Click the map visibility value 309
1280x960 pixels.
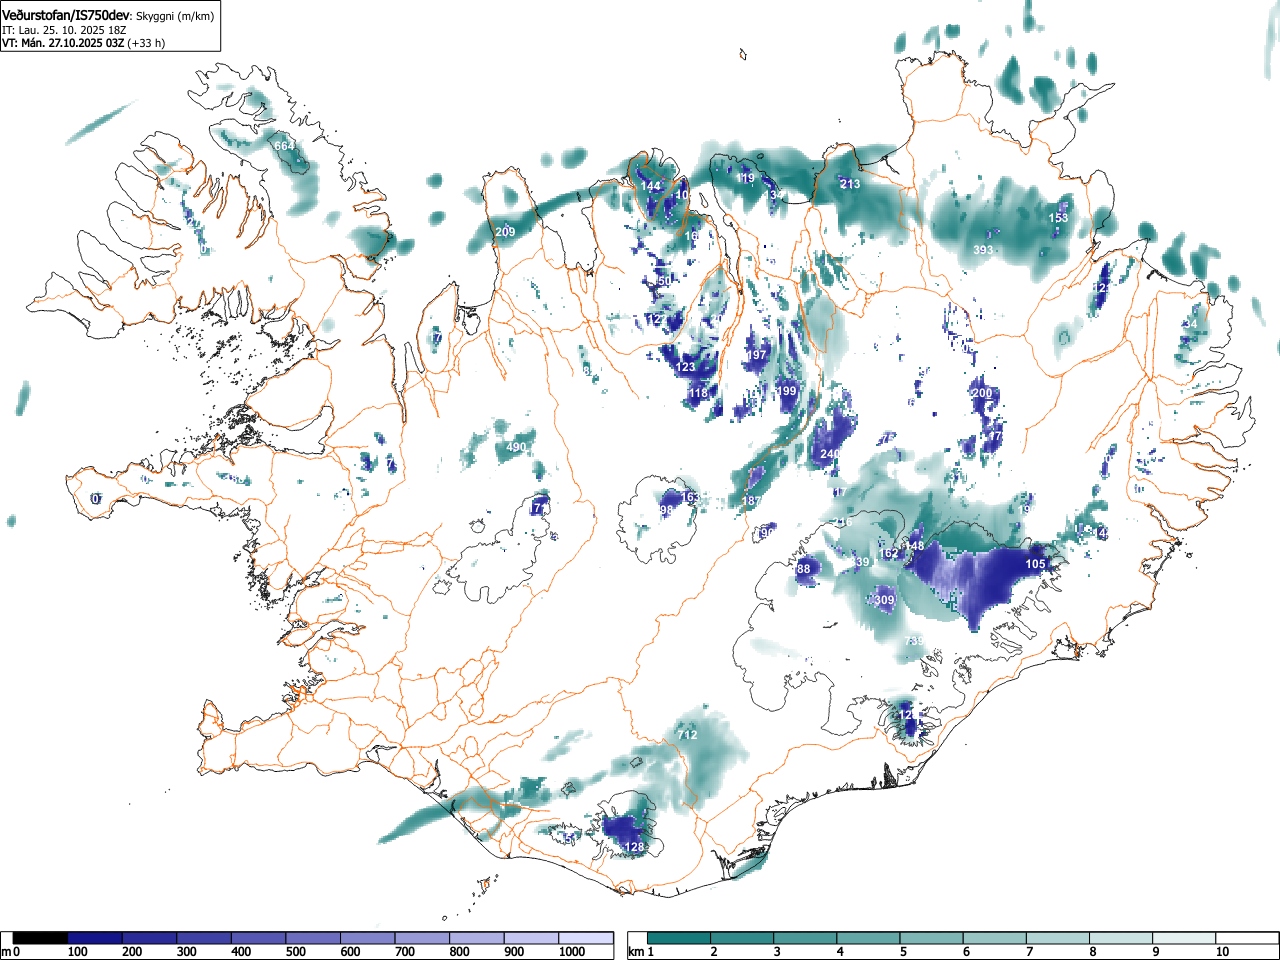click(x=884, y=600)
